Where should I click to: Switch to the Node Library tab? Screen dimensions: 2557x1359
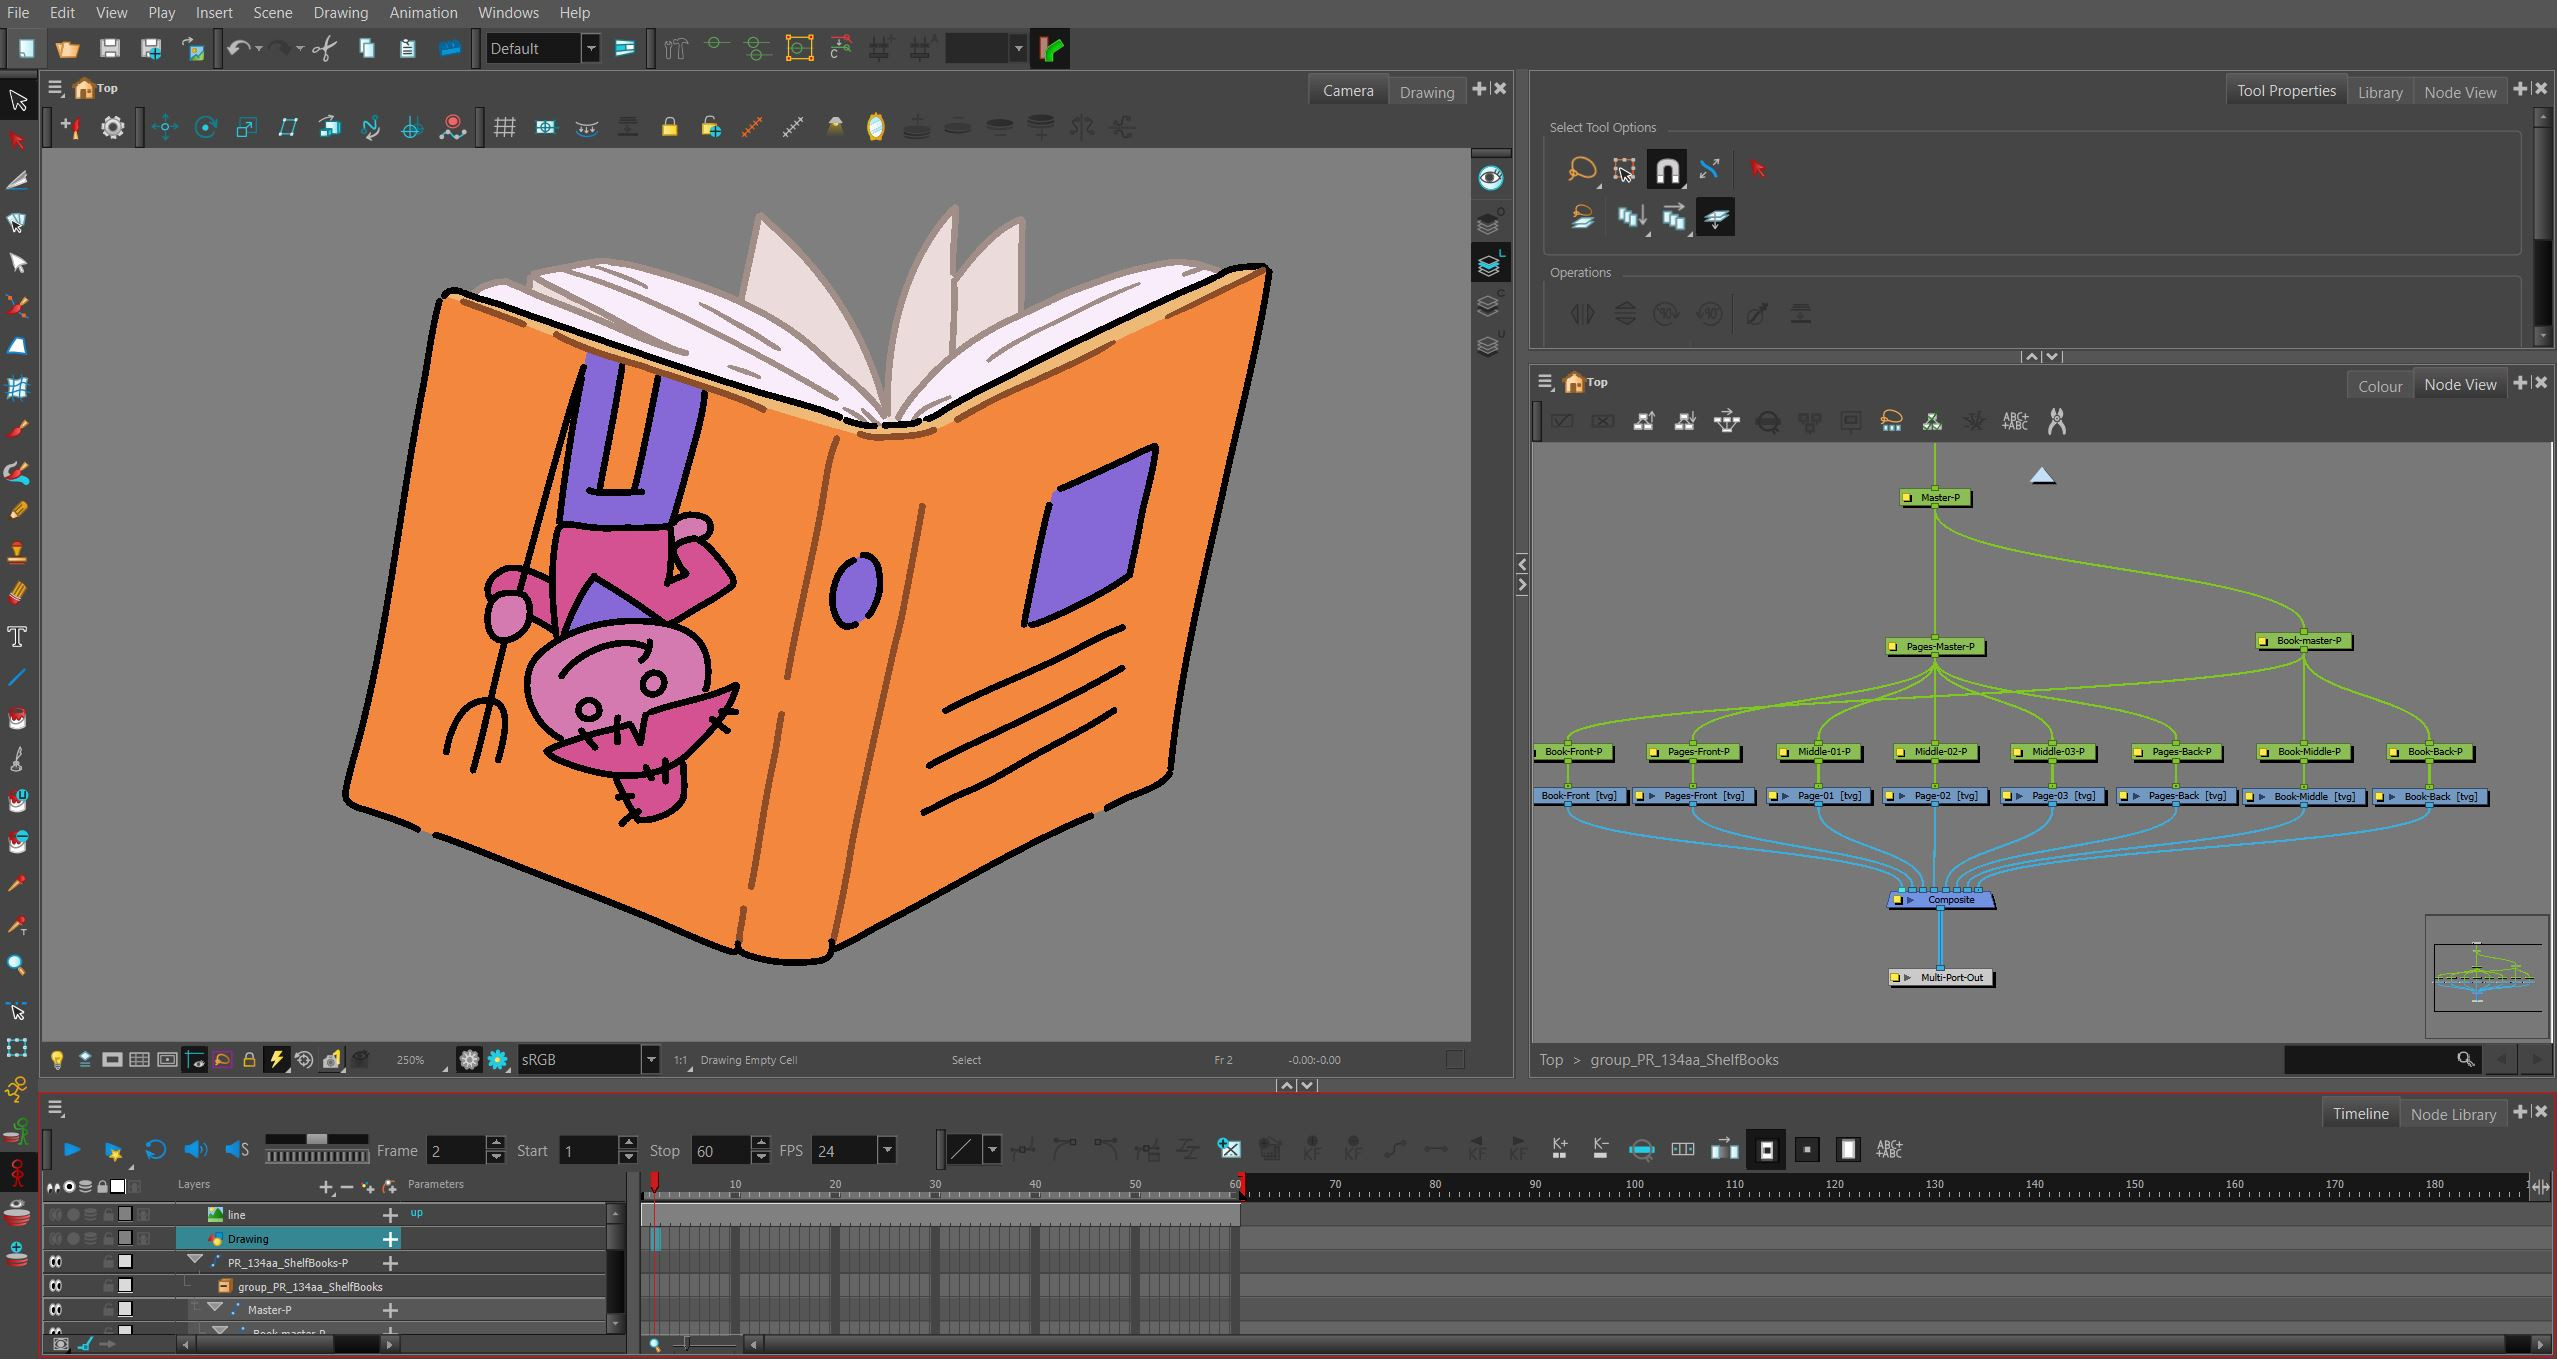[2453, 1114]
